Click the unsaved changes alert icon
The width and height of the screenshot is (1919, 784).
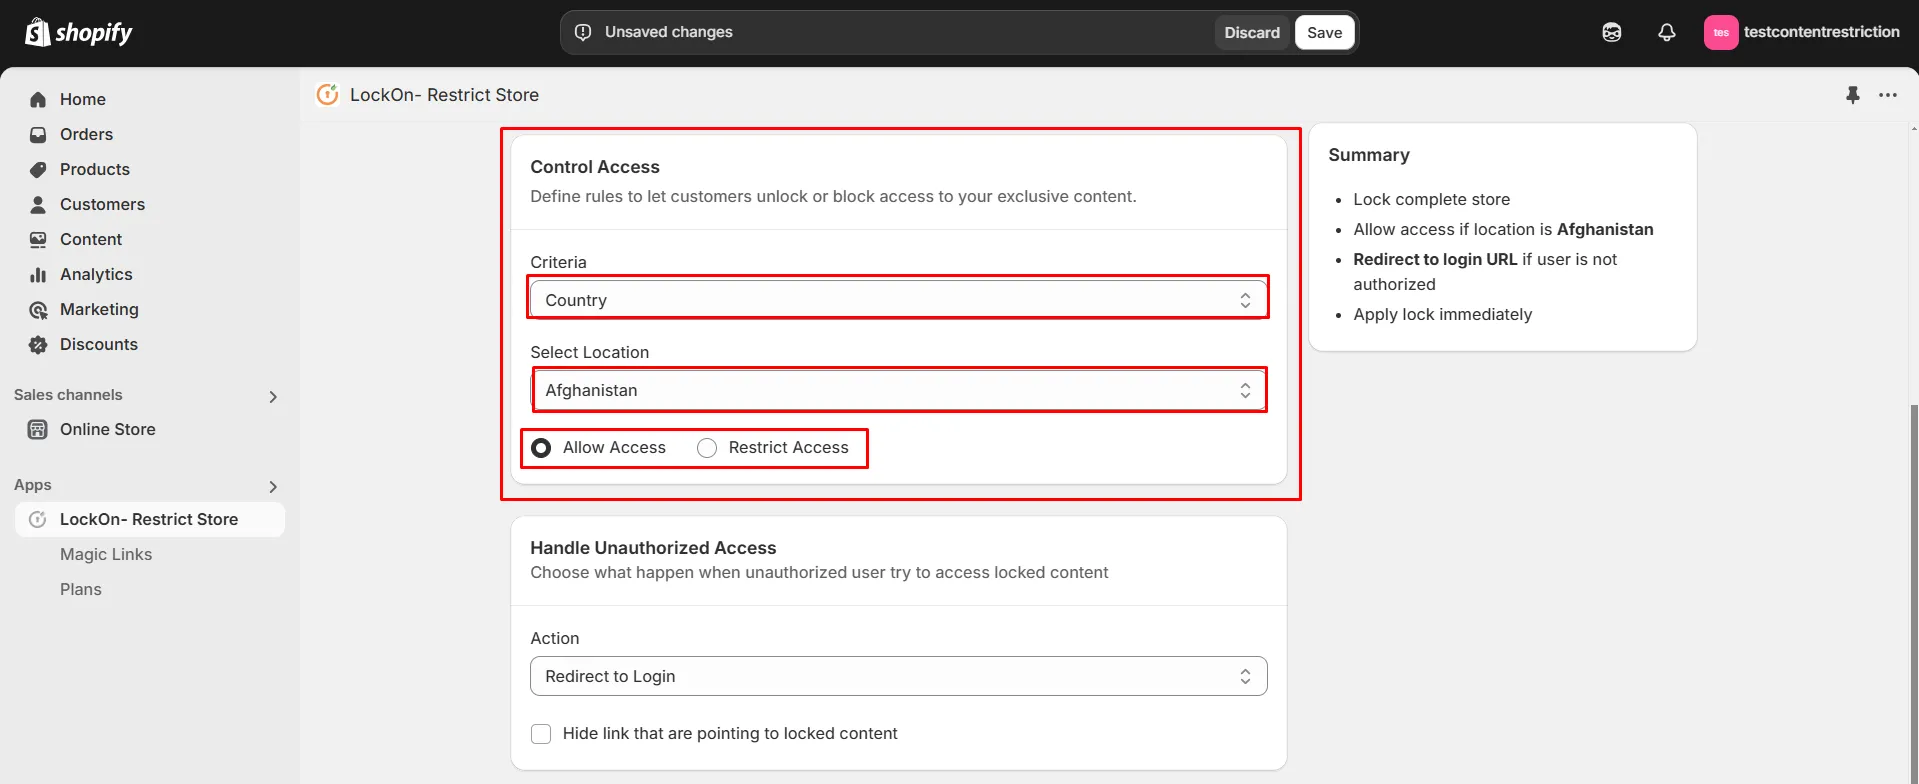(x=583, y=32)
